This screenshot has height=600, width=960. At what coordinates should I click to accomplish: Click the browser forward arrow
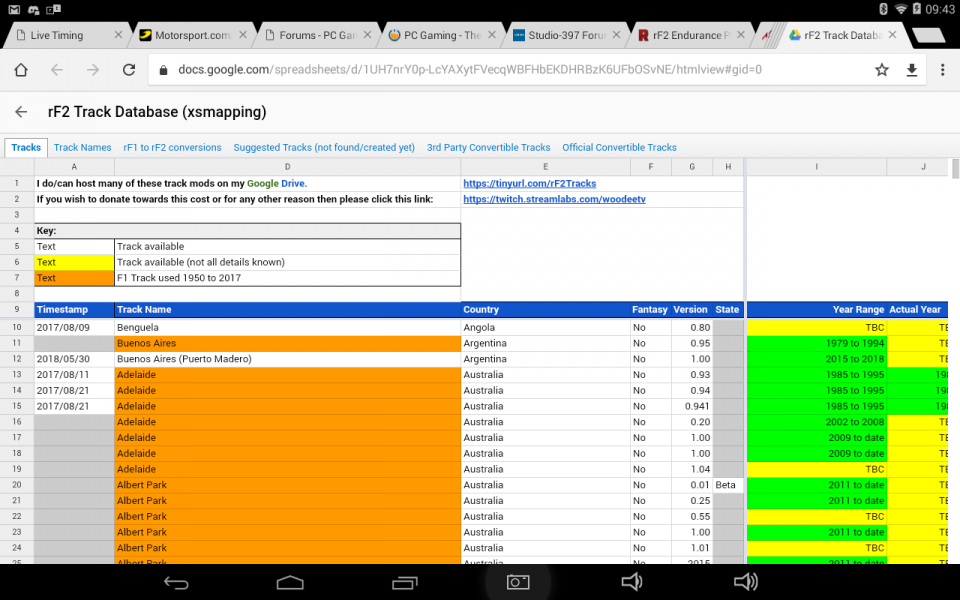92,70
